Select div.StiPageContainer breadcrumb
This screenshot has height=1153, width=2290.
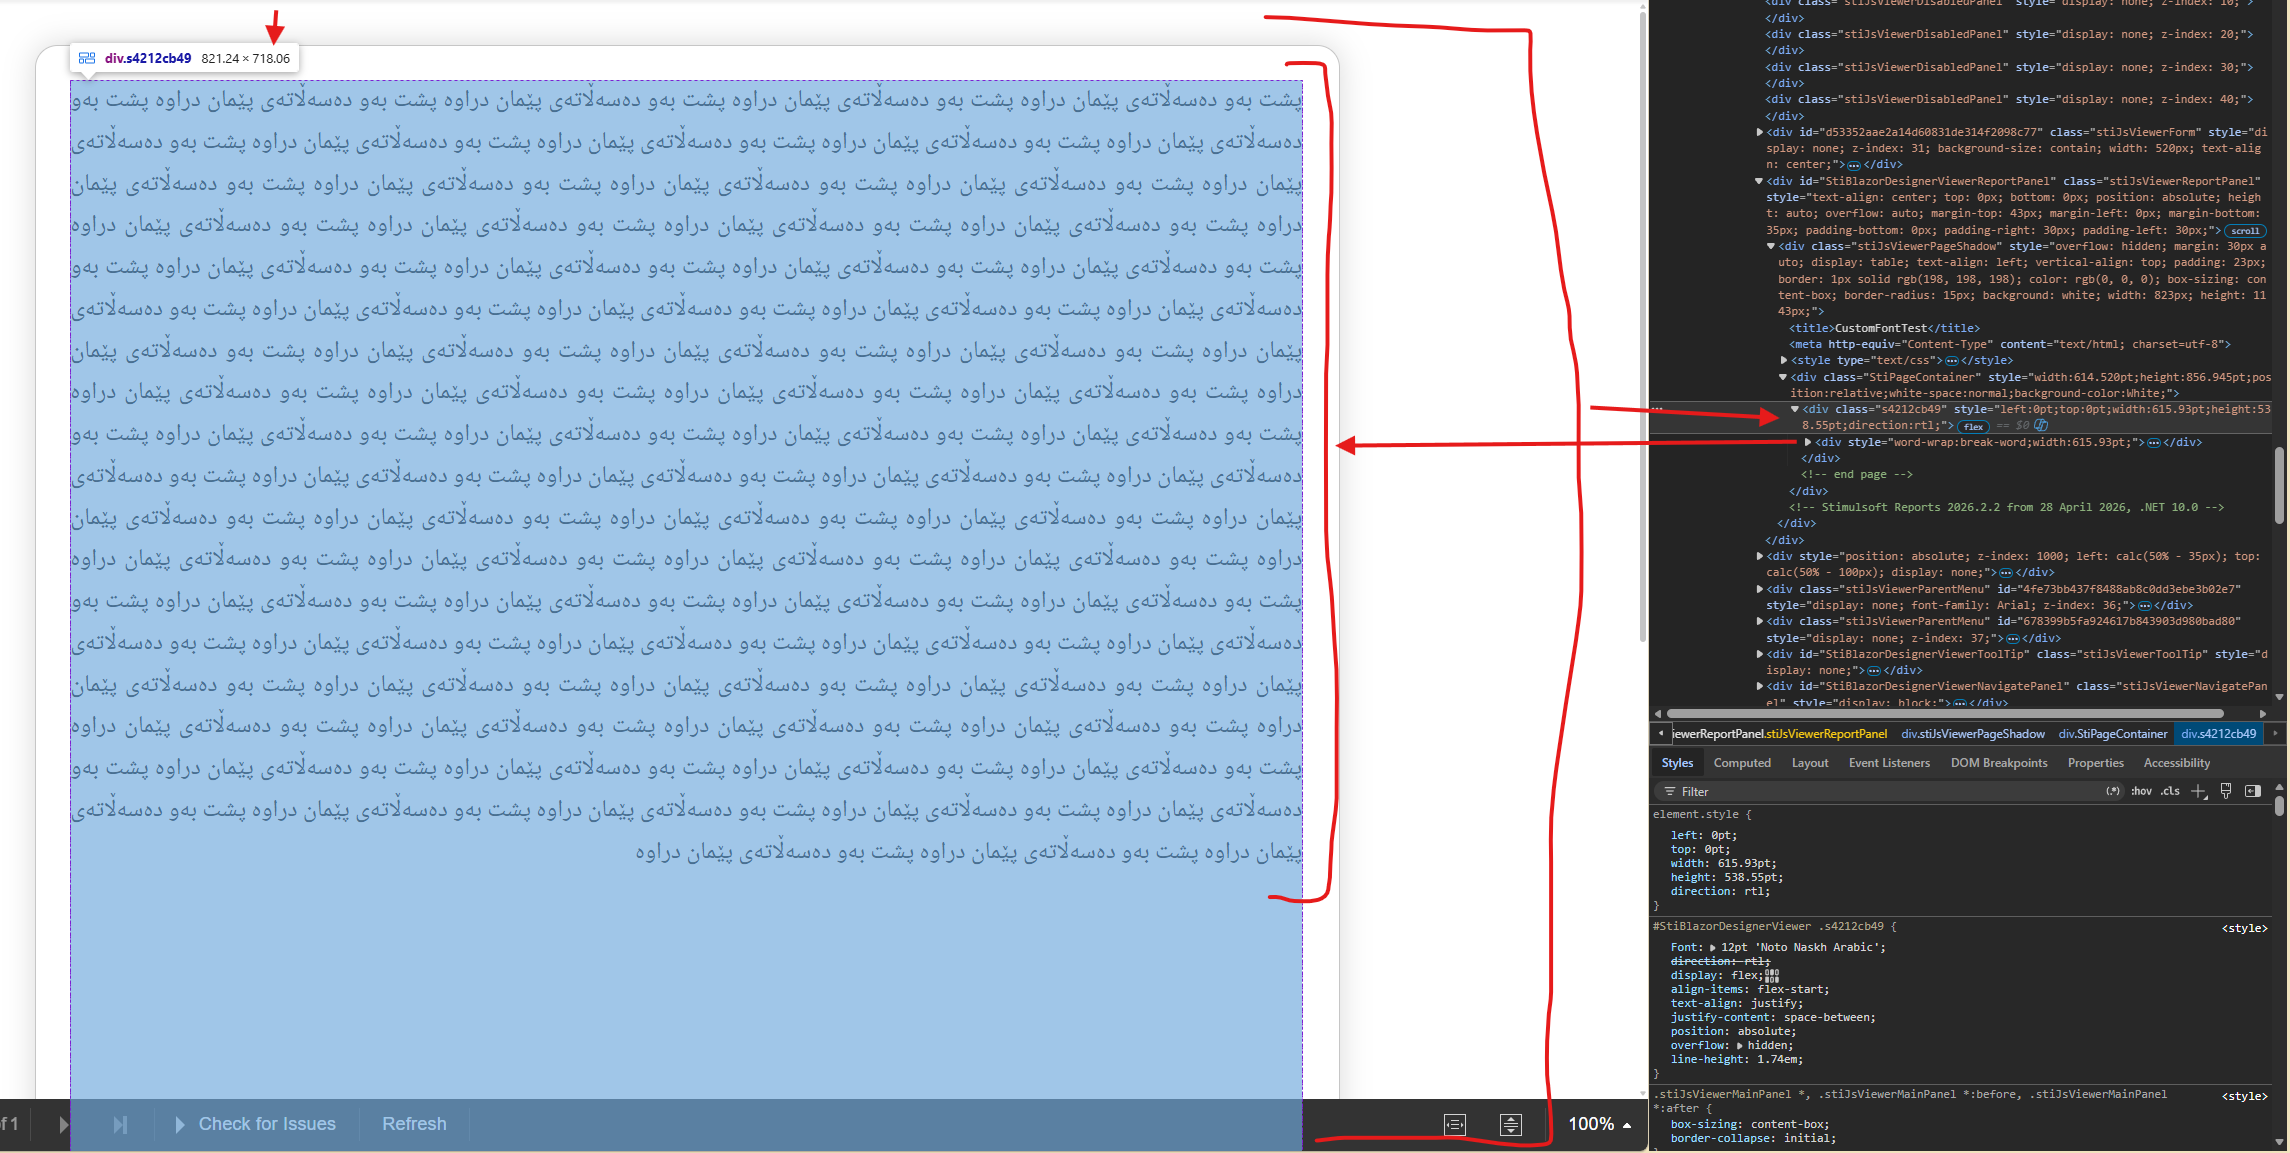[x=2113, y=734]
